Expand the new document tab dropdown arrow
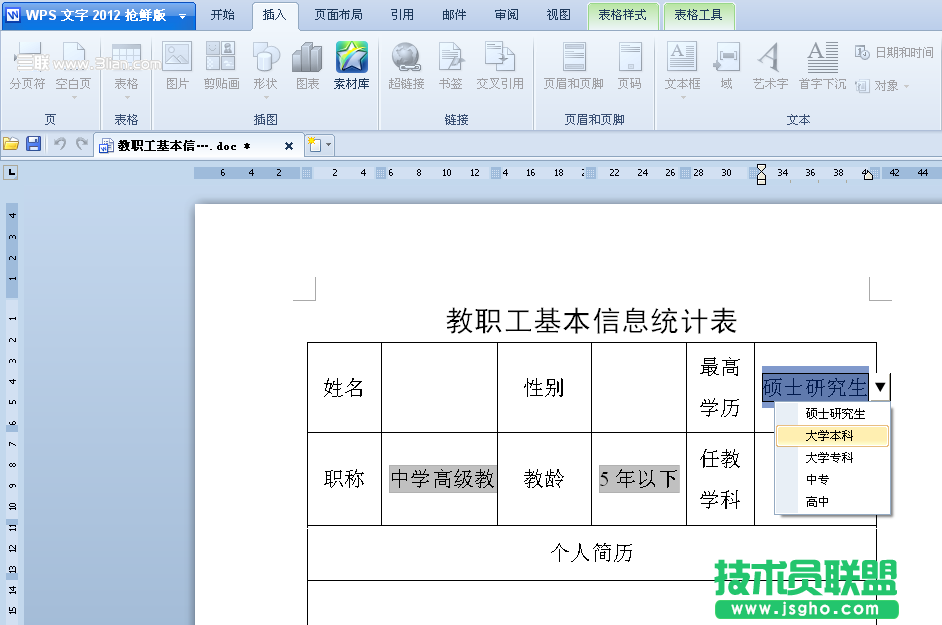Viewport: 942px width, 625px height. coord(329,146)
